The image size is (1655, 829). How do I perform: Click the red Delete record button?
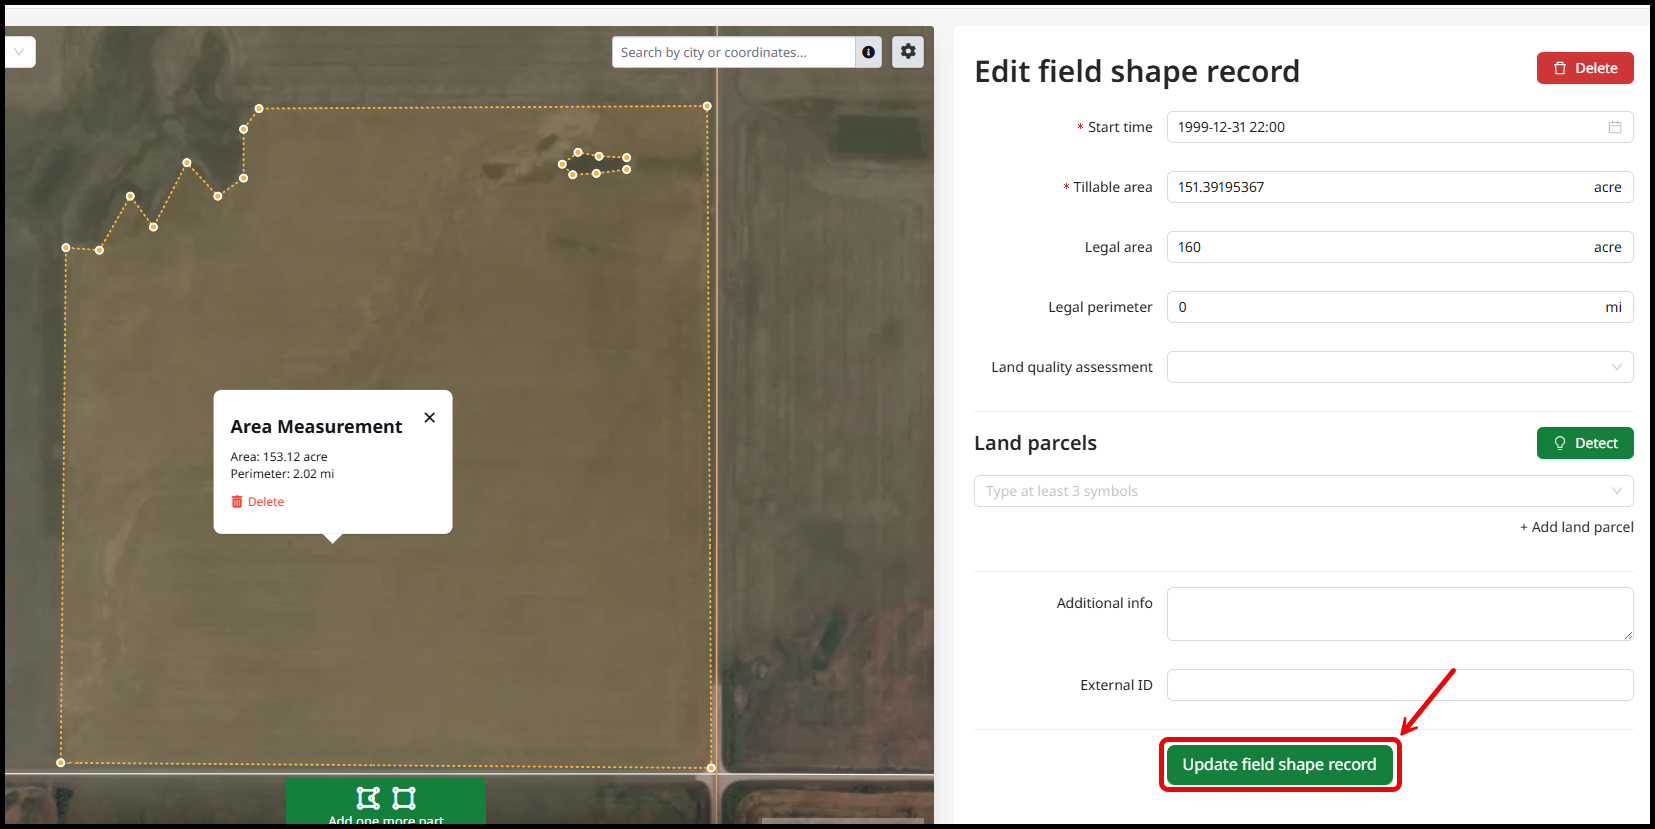pos(1584,68)
